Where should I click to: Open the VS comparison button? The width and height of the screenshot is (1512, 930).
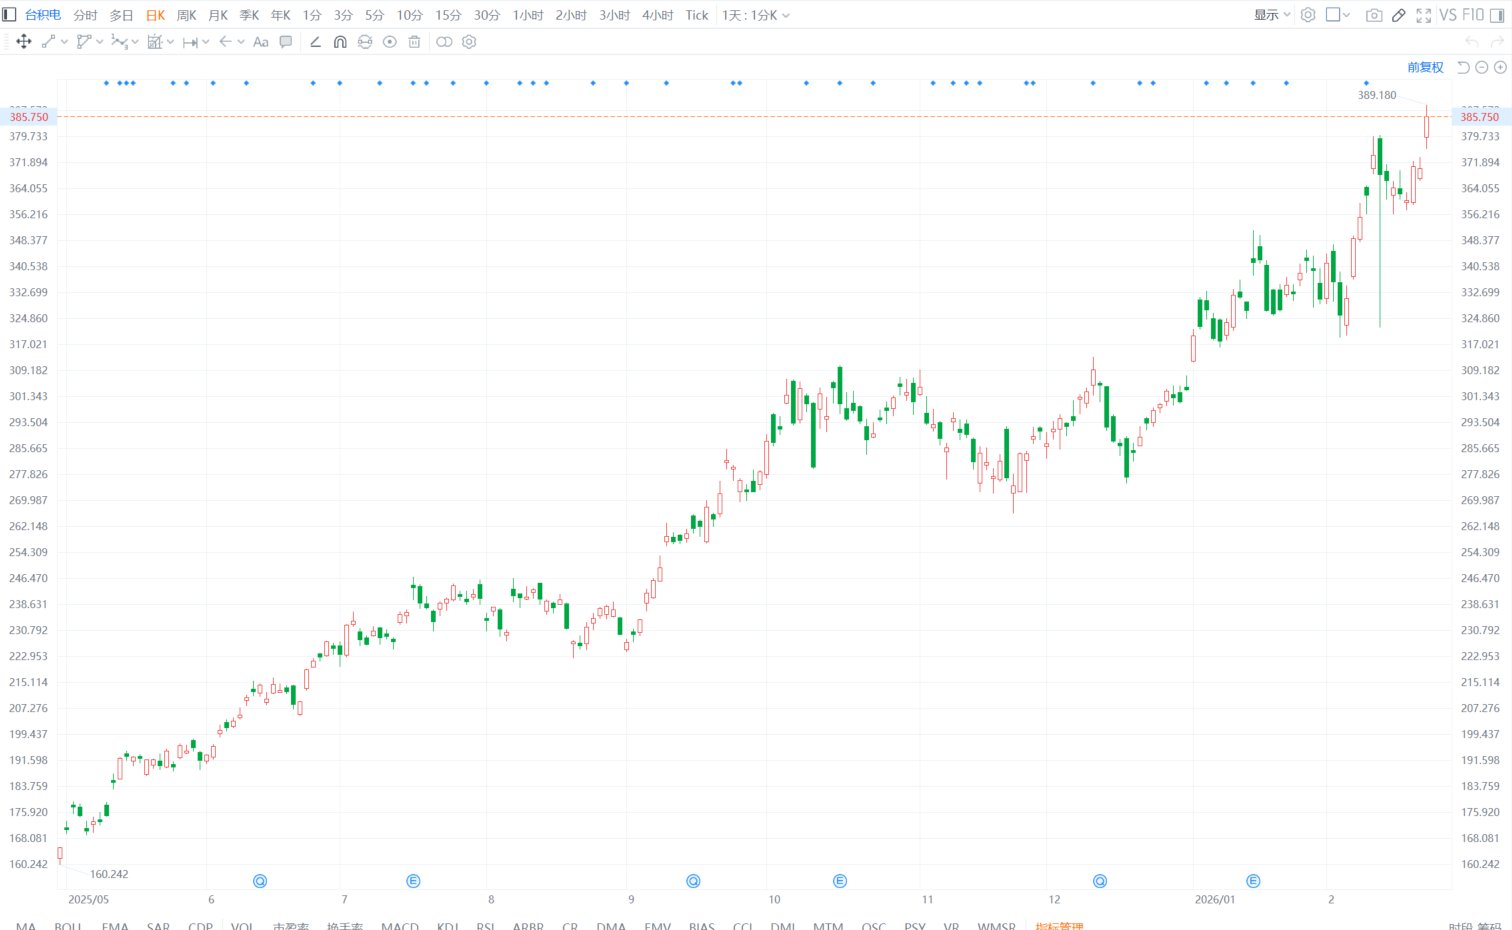(1448, 15)
